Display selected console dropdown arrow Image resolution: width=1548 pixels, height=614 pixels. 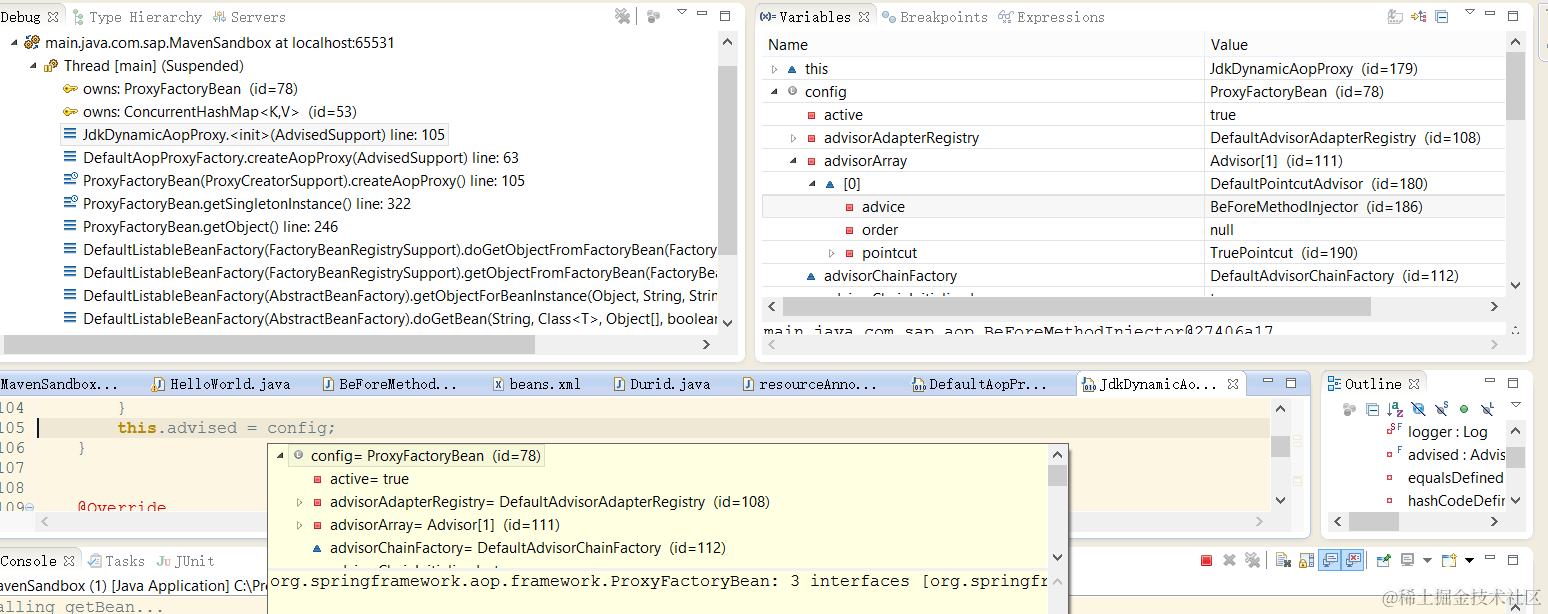[x=1427, y=561]
